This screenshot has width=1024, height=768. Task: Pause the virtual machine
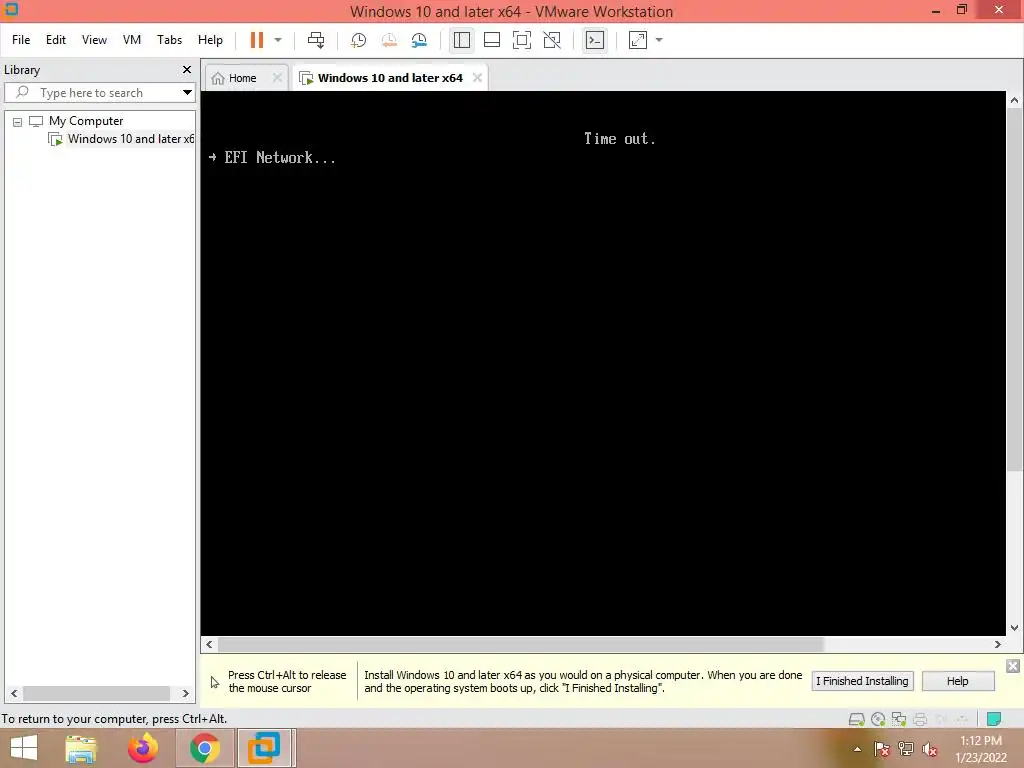(x=257, y=40)
